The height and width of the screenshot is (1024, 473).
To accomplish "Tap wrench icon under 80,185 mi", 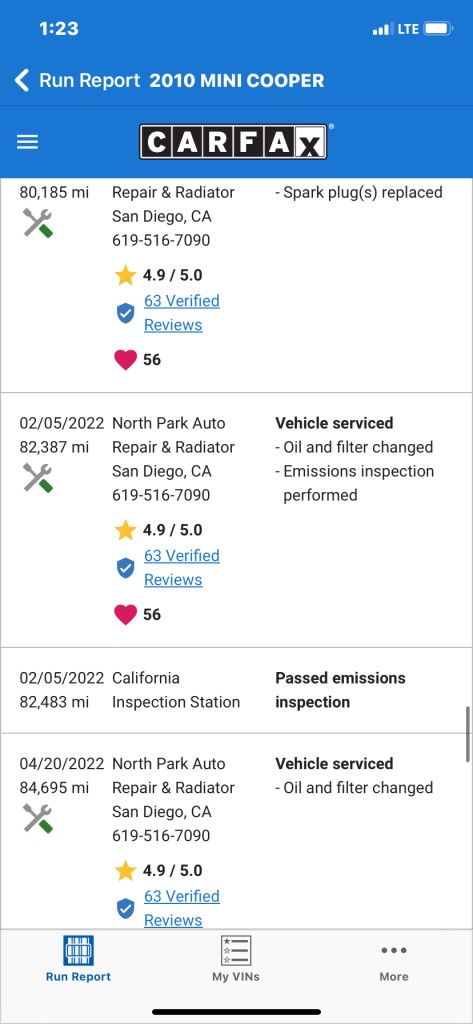I will click(x=37, y=223).
